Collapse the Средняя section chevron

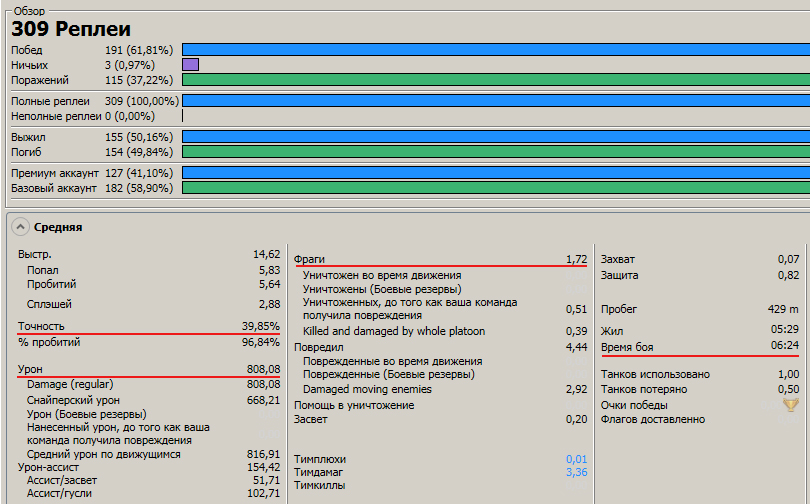20,227
